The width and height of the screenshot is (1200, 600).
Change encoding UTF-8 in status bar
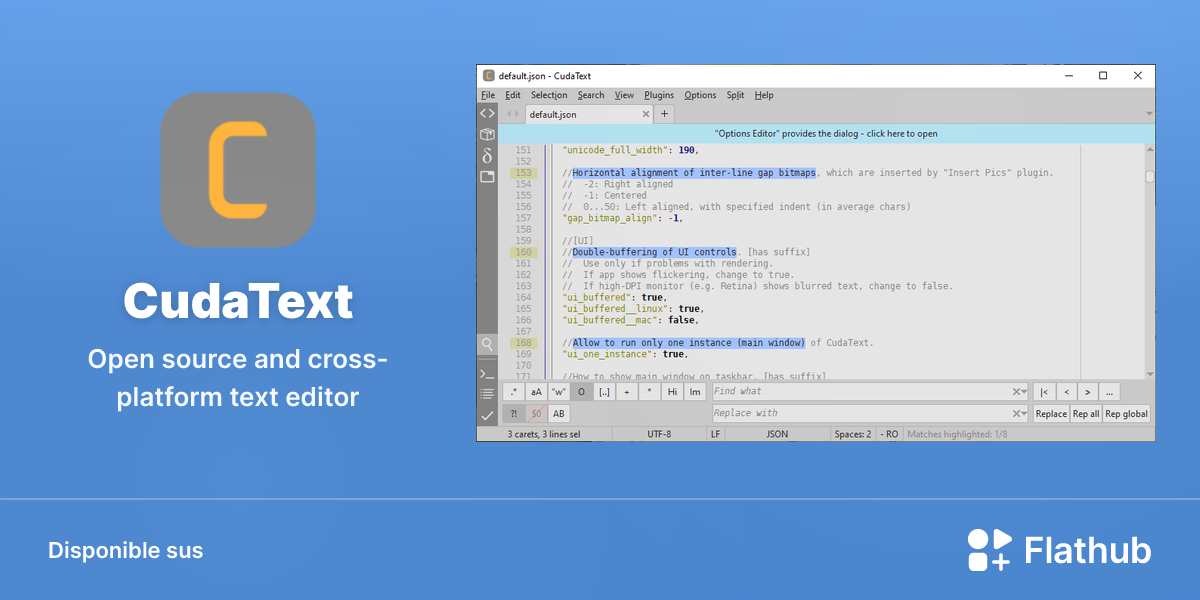(x=659, y=434)
